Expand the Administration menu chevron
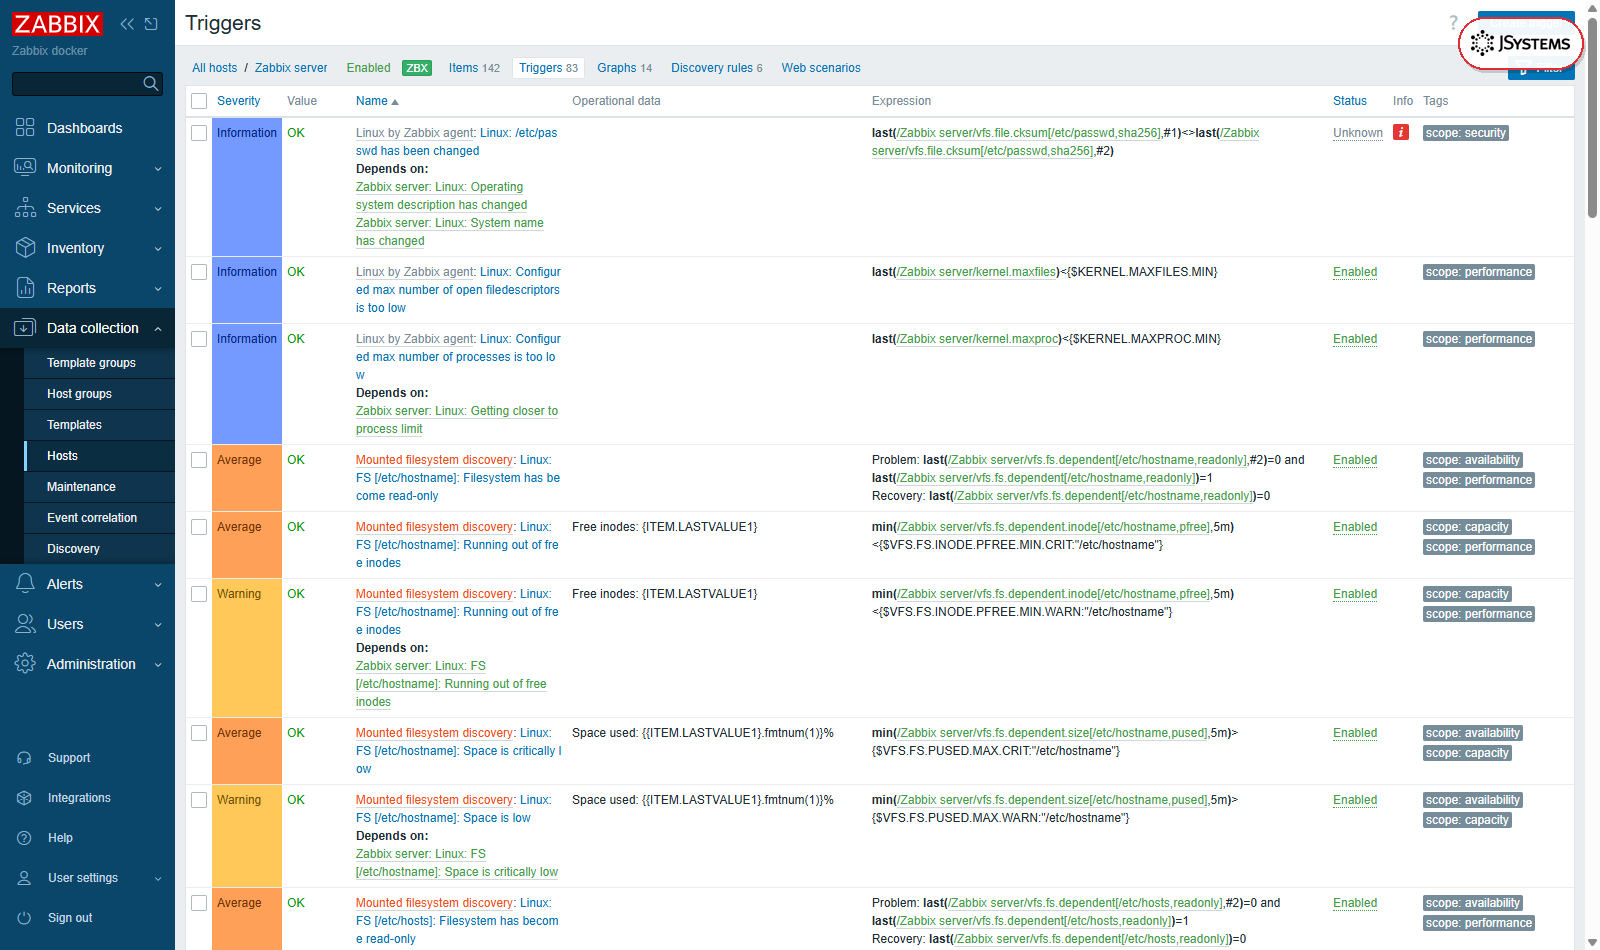The image size is (1600, 950). 158,665
